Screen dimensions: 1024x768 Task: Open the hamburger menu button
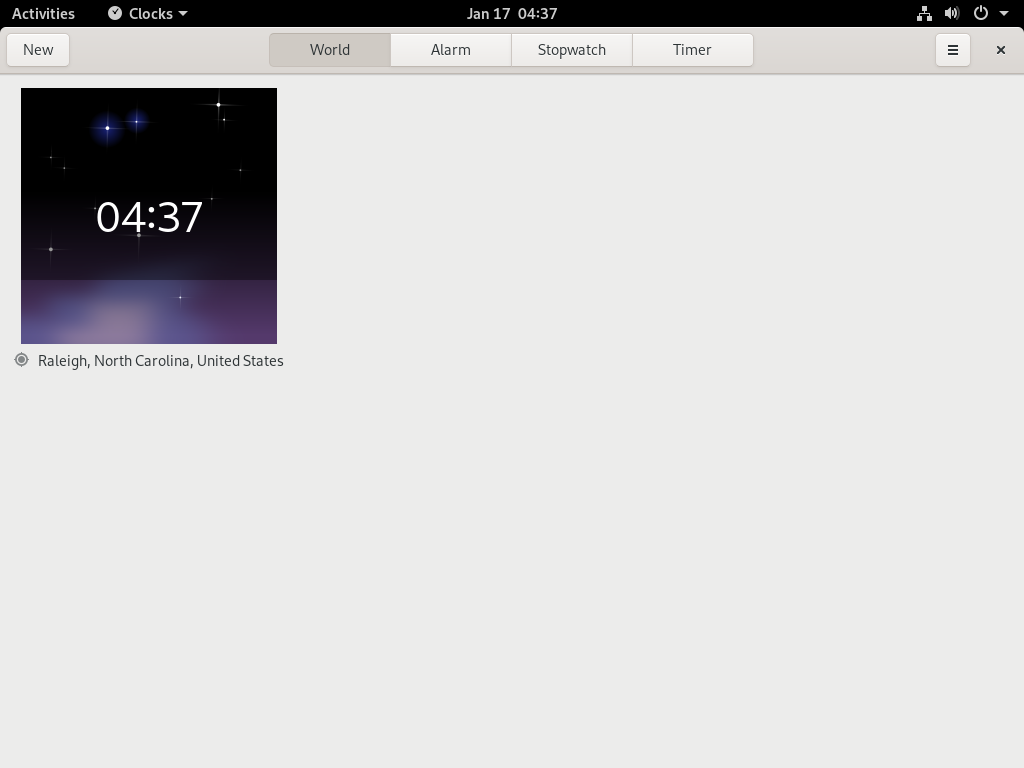pyautogui.click(x=952, y=50)
